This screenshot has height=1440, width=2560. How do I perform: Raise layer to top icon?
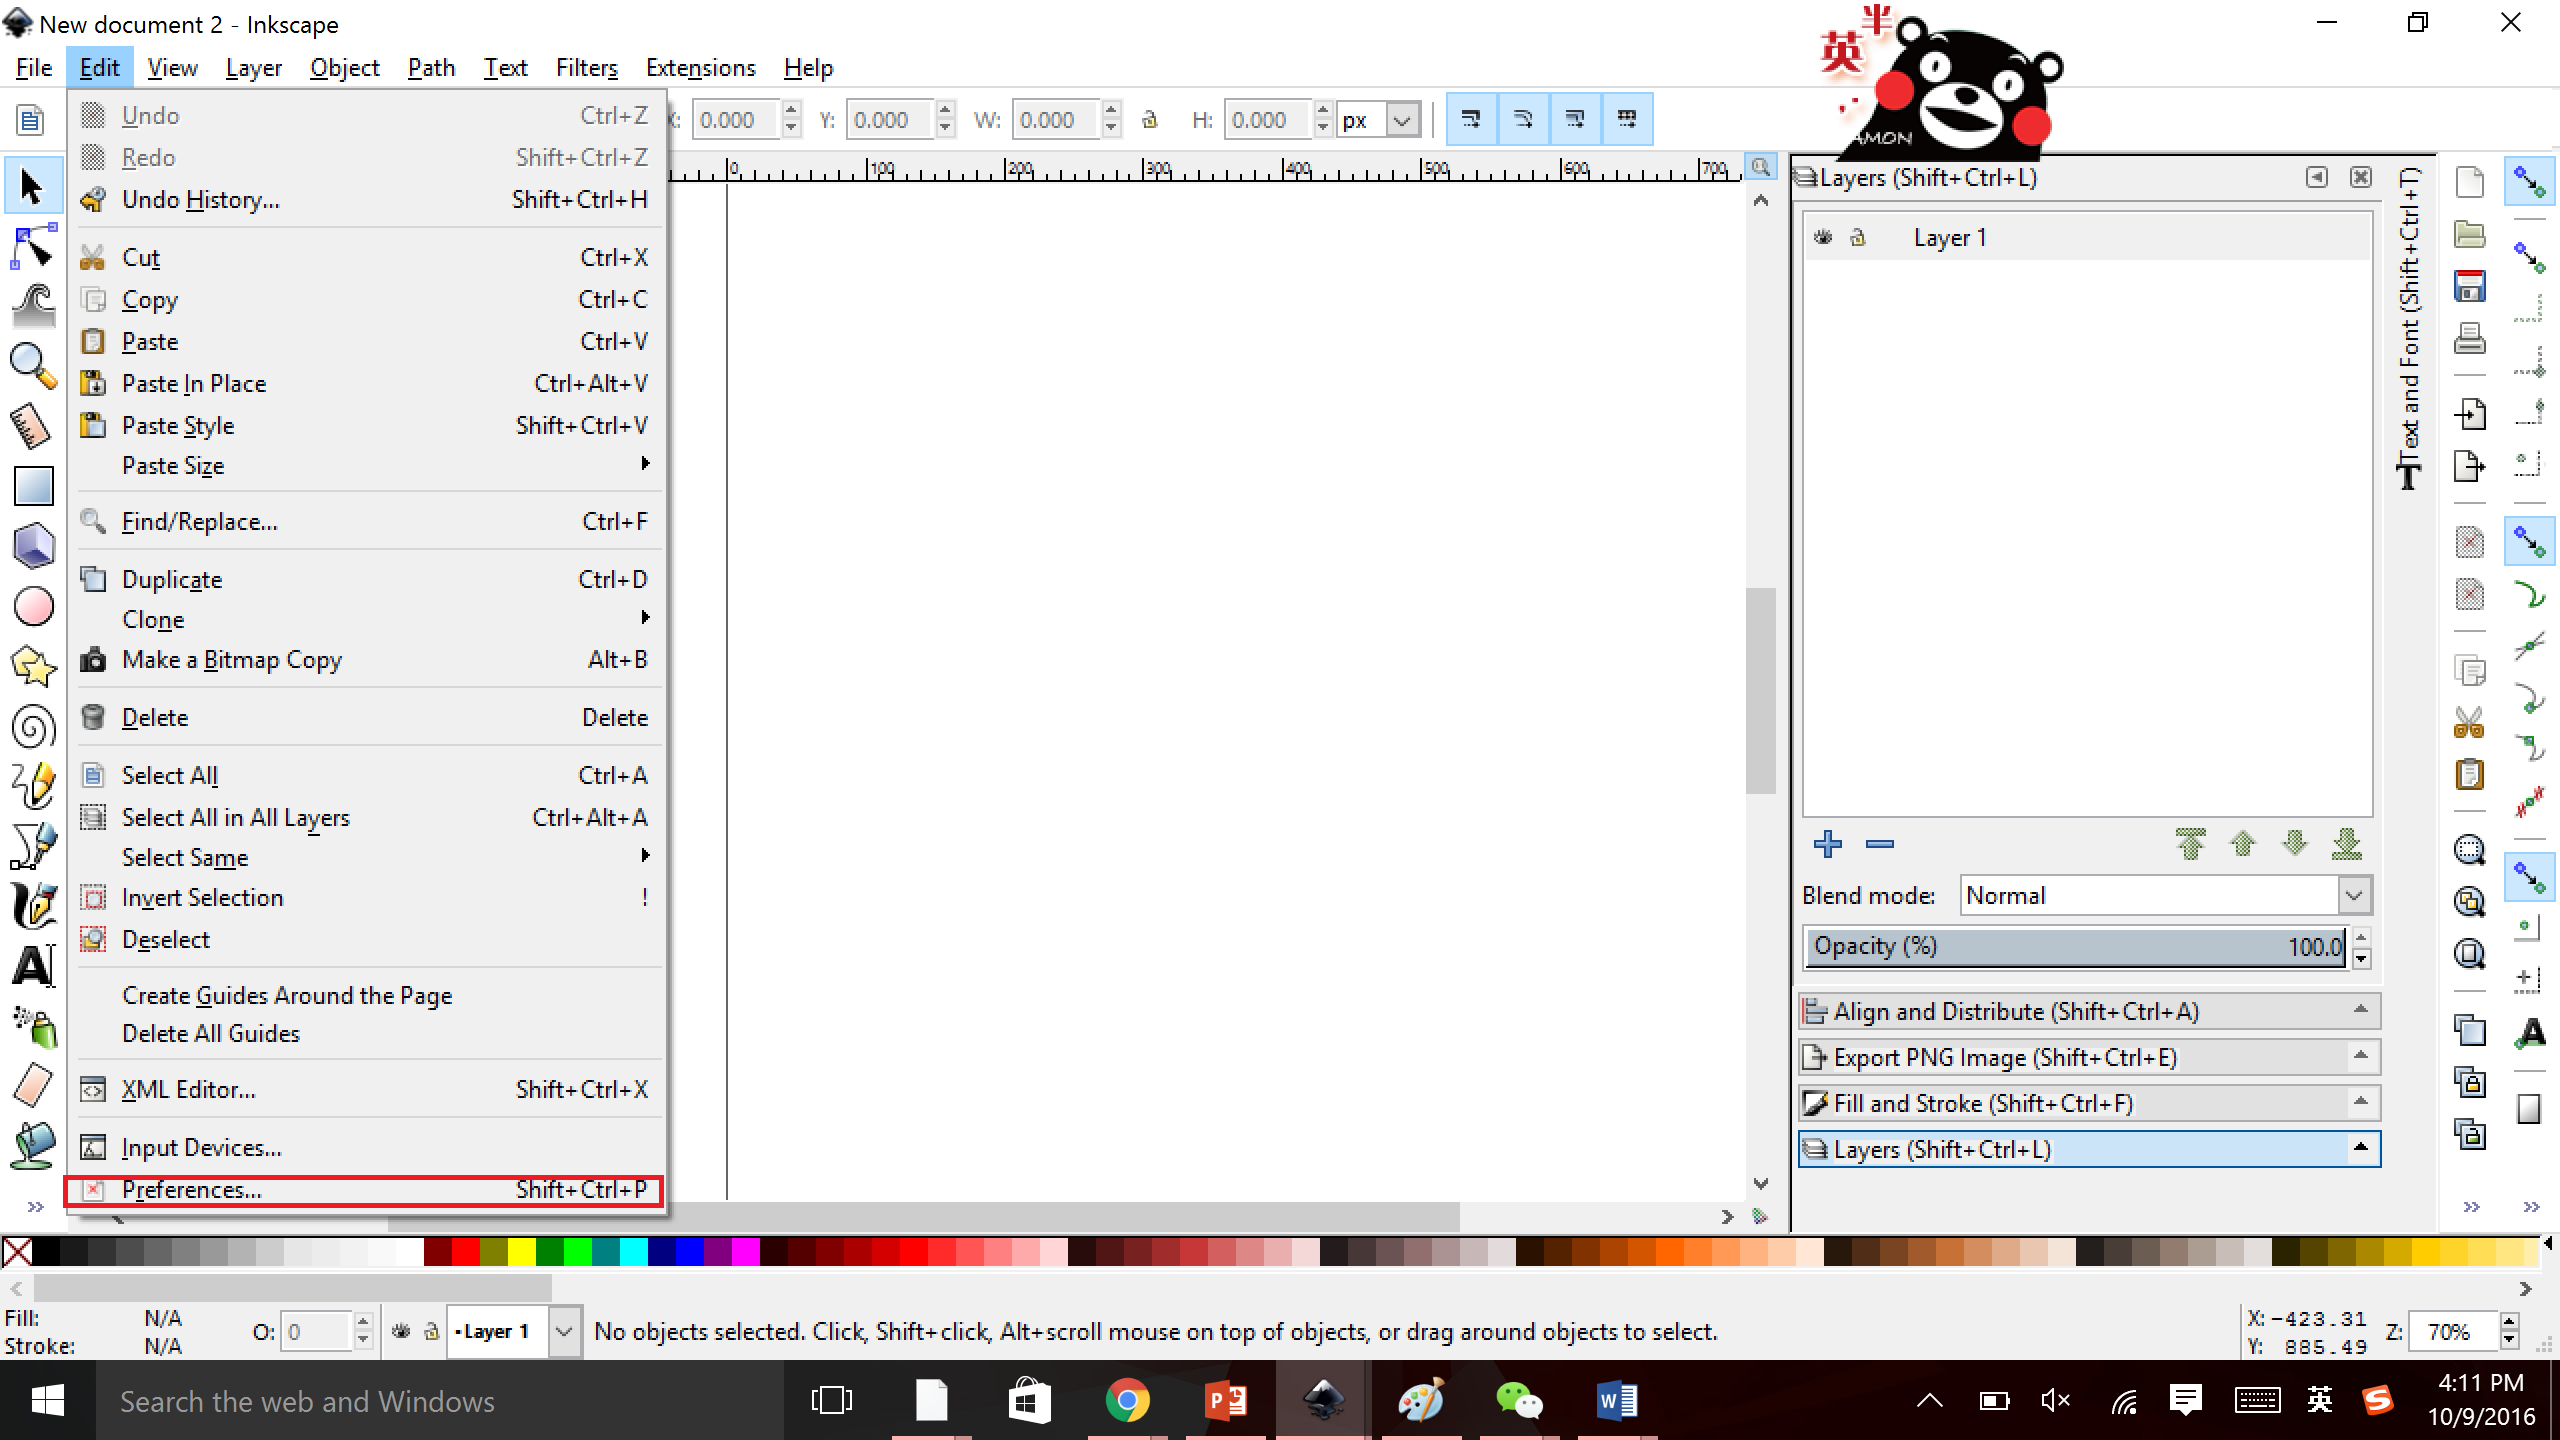point(2190,844)
